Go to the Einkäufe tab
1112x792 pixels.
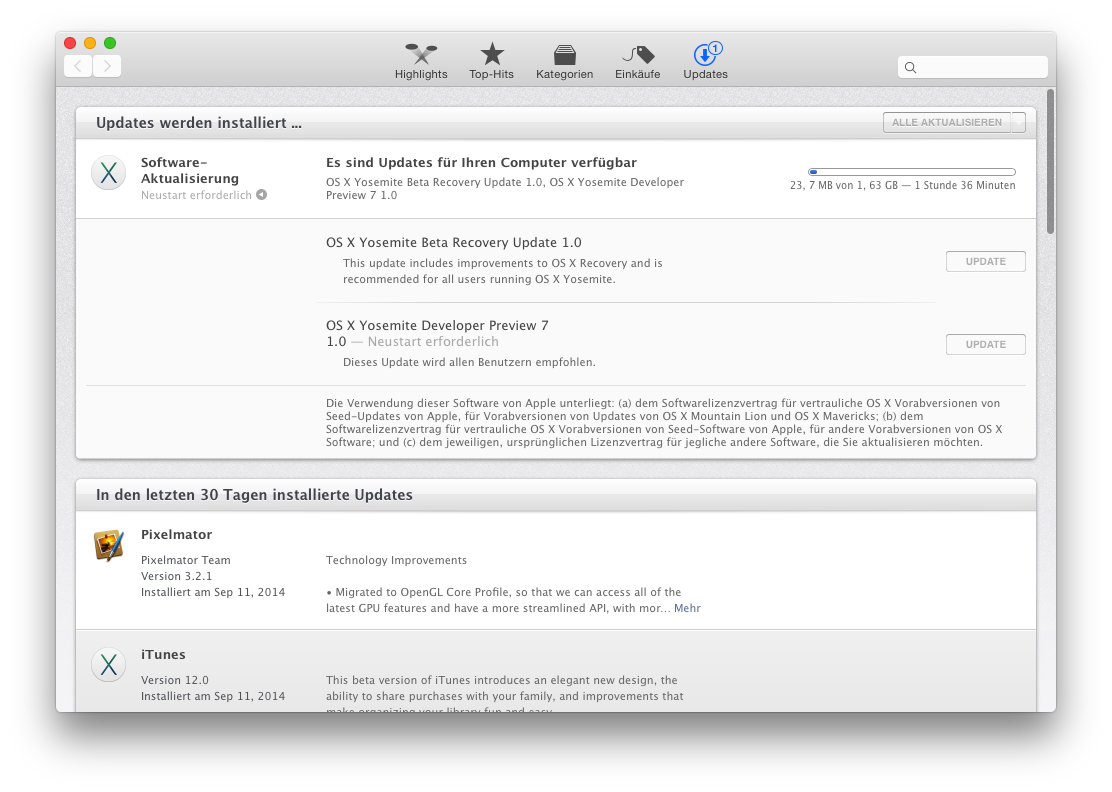click(x=637, y=61)
